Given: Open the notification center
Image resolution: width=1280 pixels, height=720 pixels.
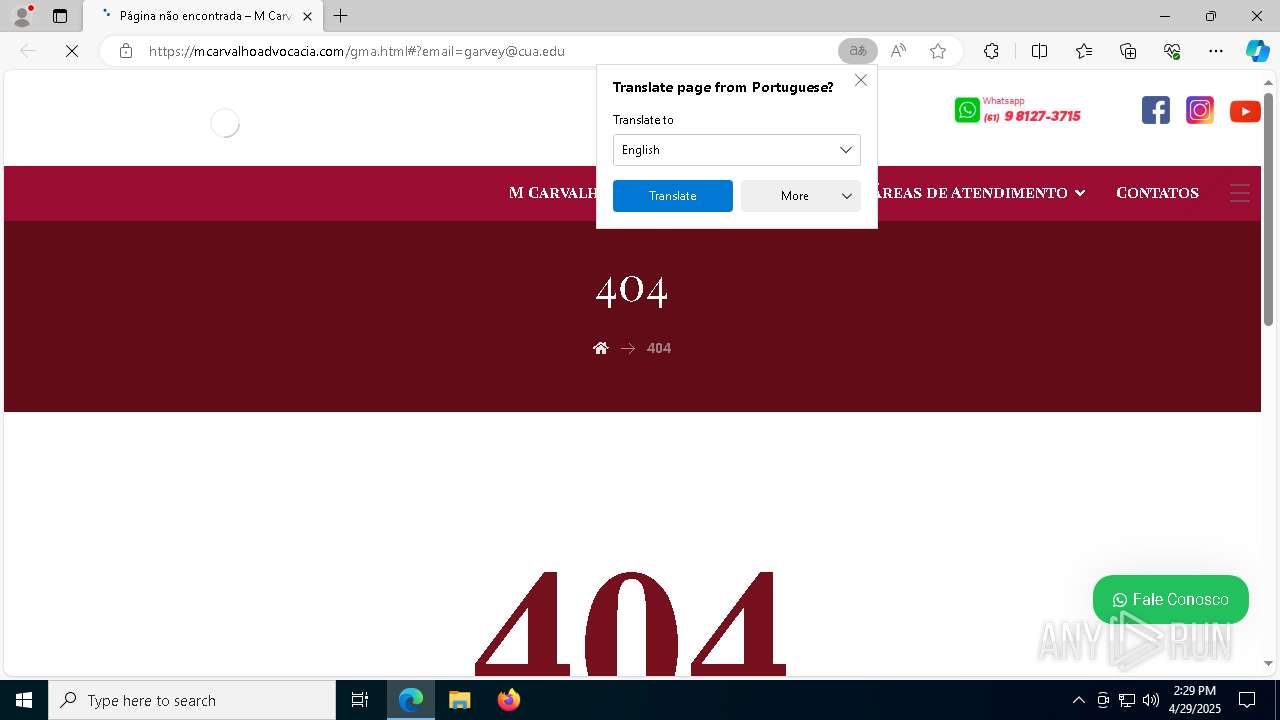Looking at the screenshot, I should pos(1247,700).
